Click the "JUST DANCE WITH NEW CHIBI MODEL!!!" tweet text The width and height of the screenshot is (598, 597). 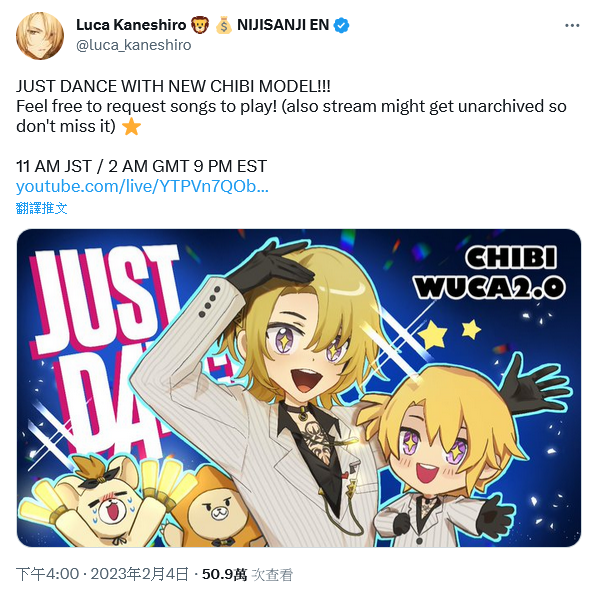tap(173, 86)
